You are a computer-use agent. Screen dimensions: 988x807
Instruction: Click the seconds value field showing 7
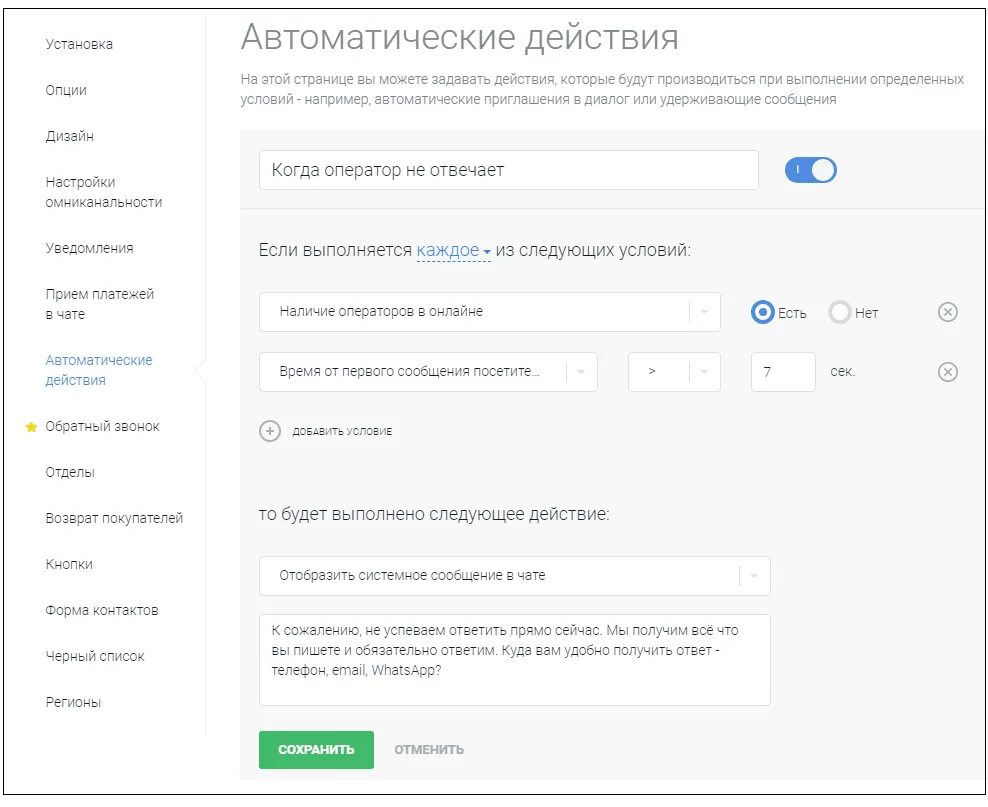coord(783,372)
